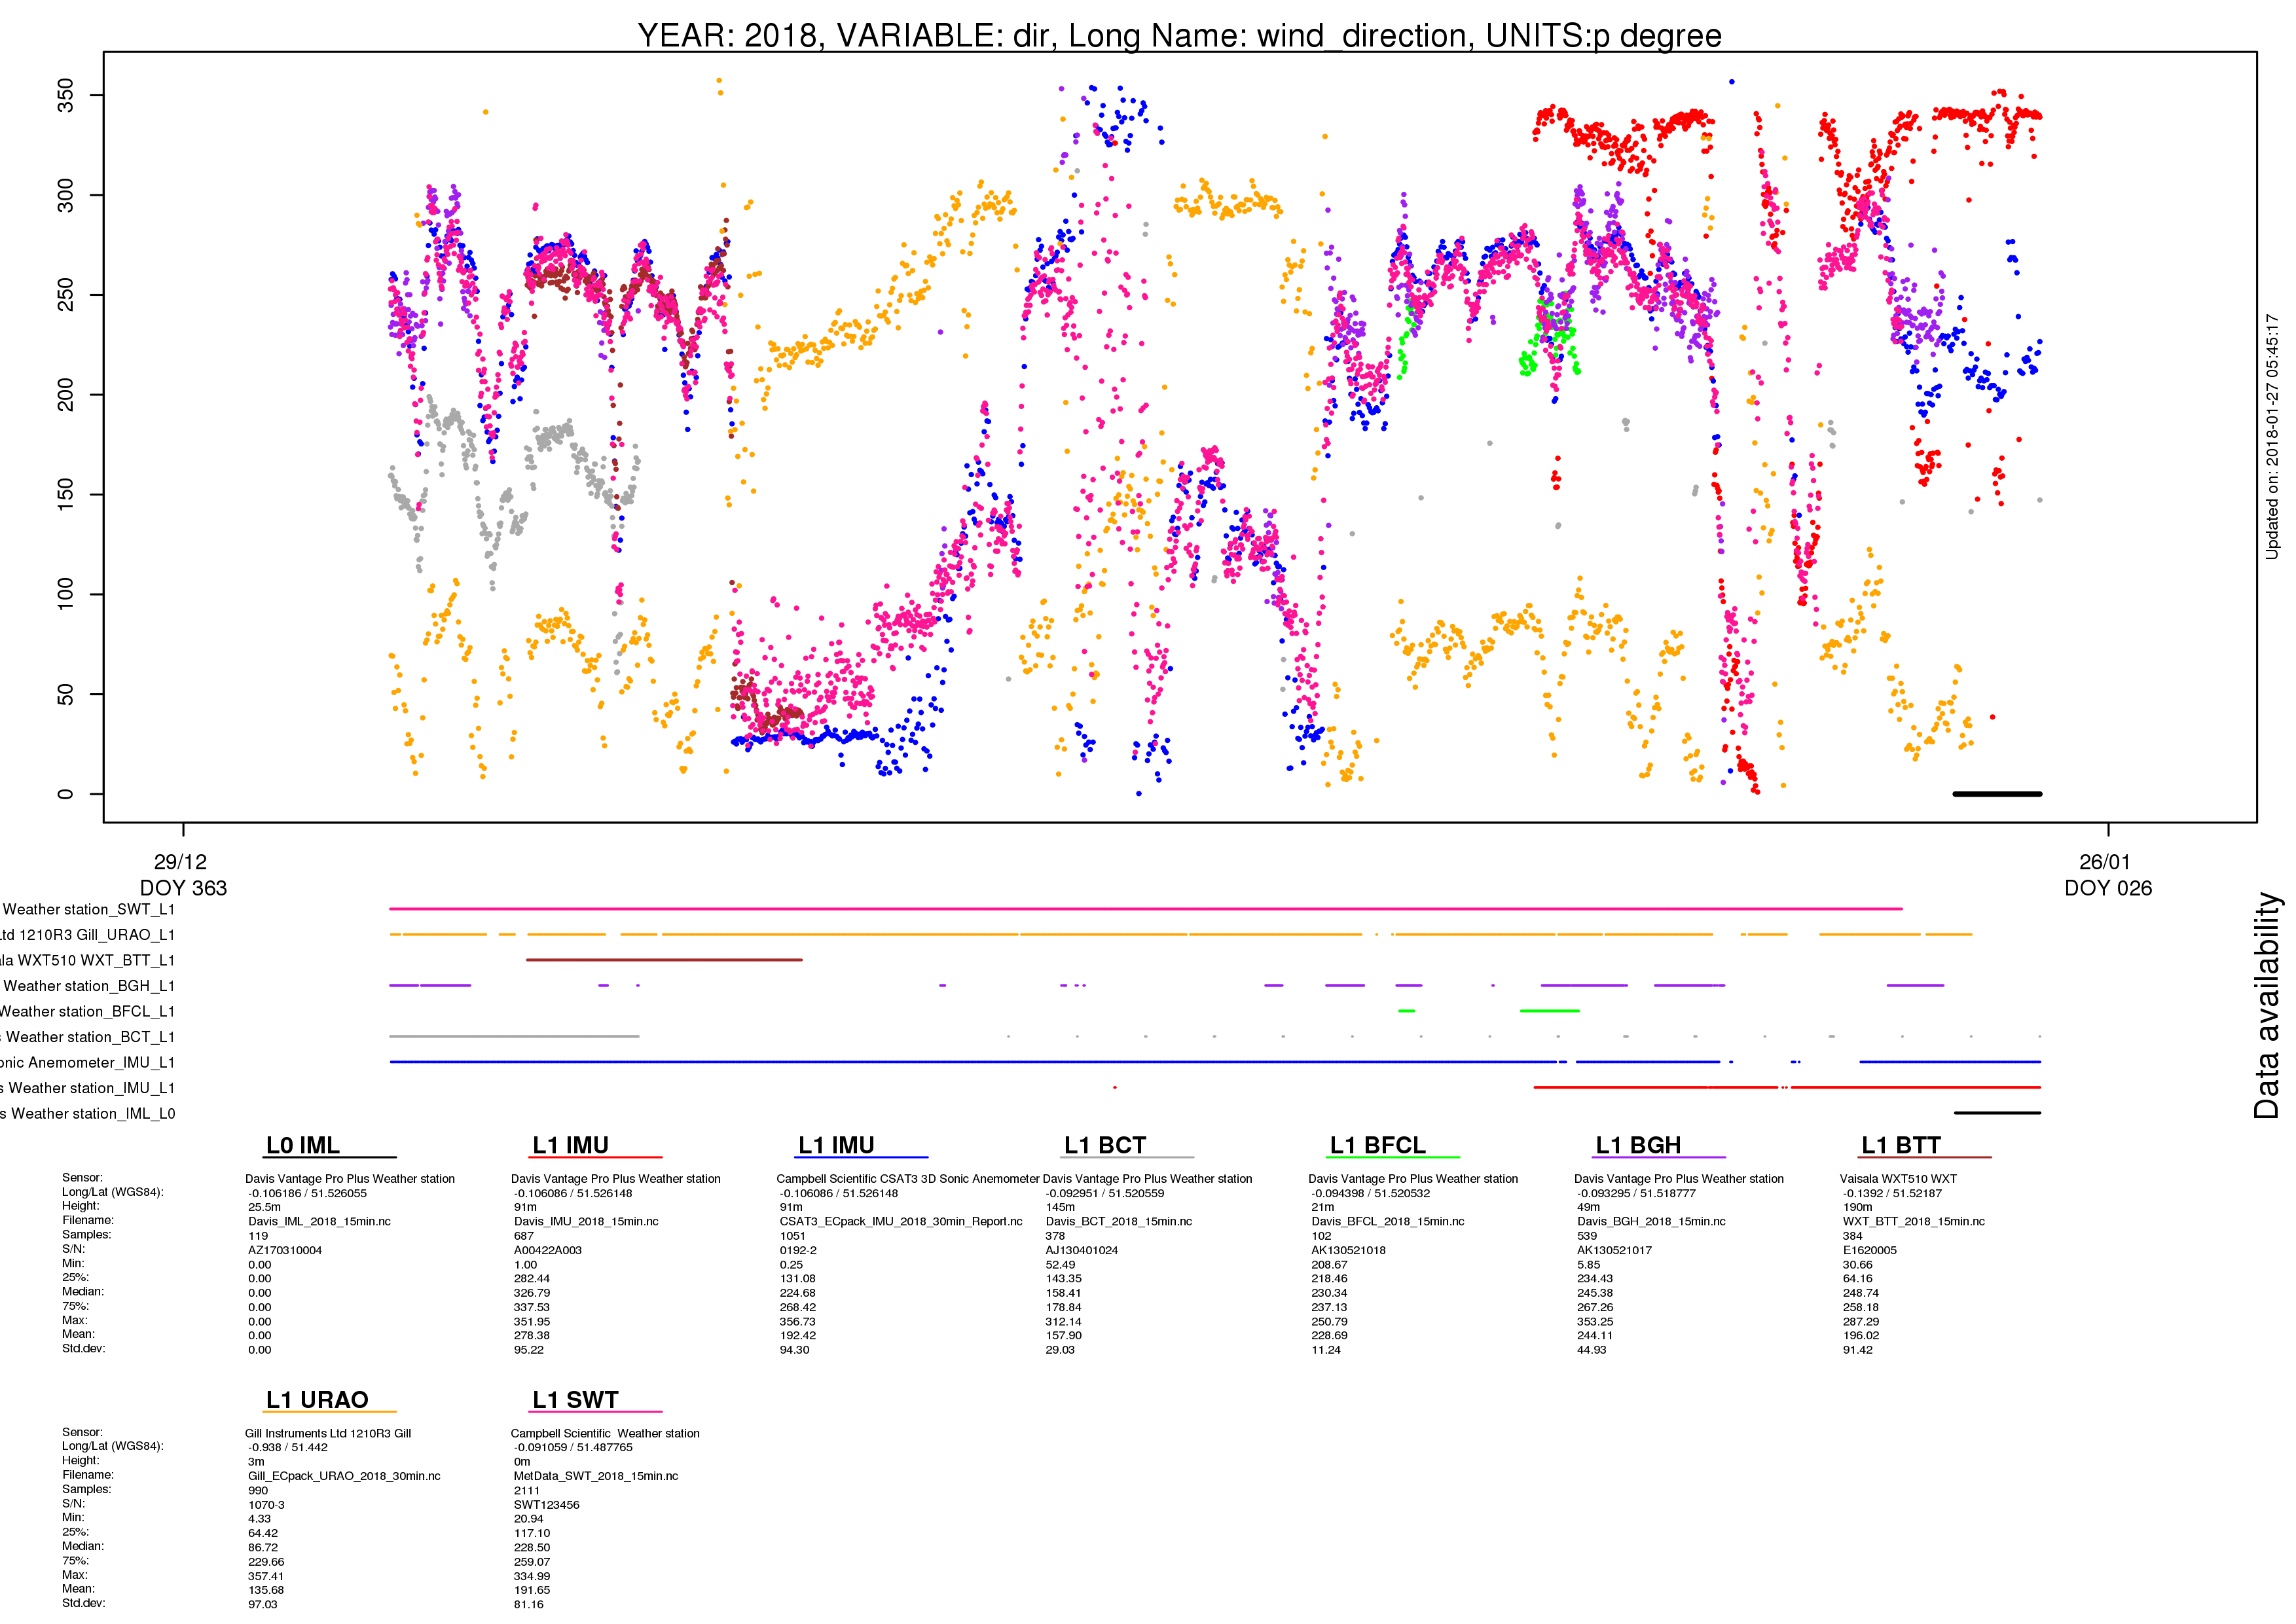The height and width of the screenshot is (1624, 2296).
Task: Select the '29/12' x-axis date label
Action: [181, 862]
